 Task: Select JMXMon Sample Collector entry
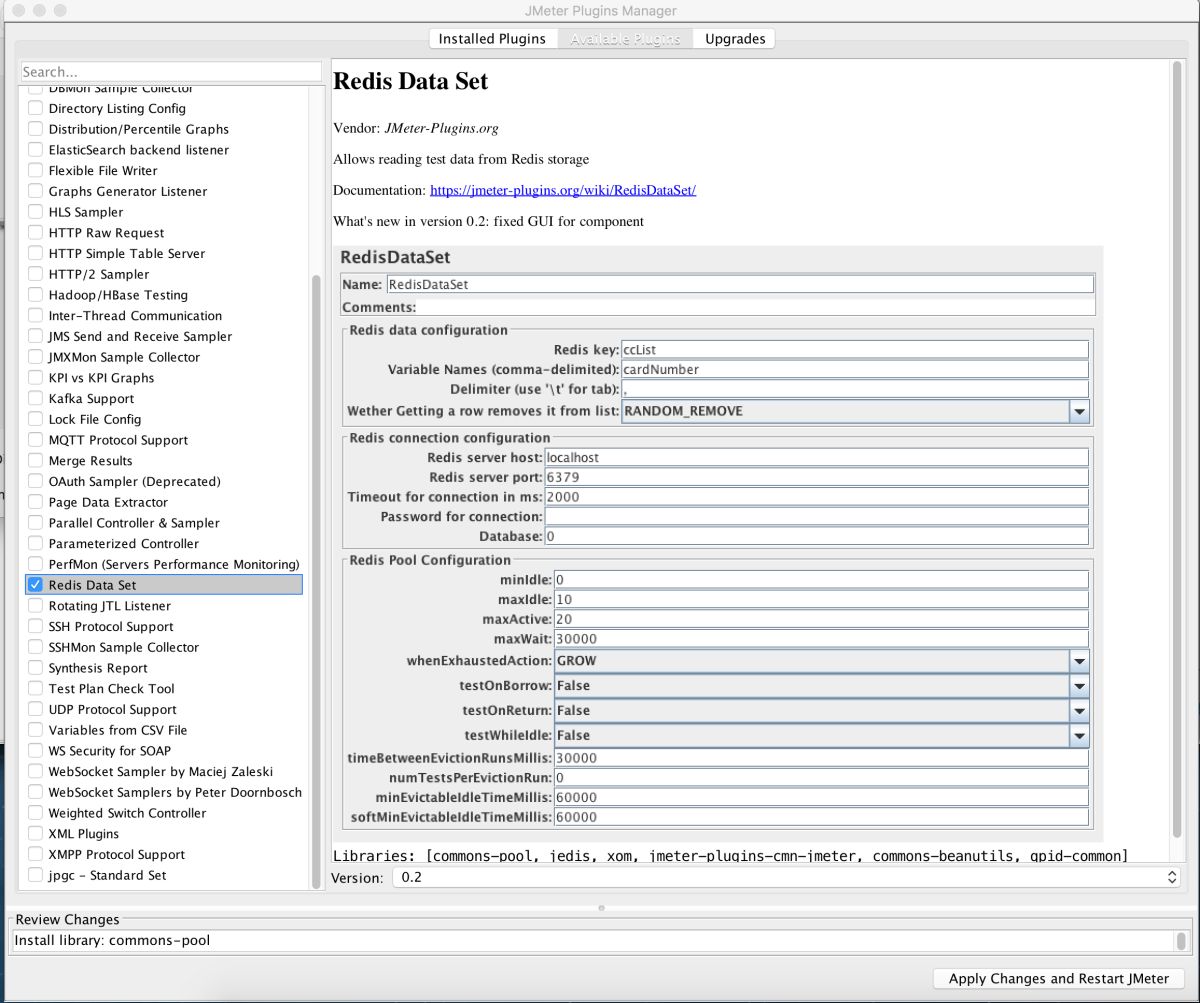(124, 357)
